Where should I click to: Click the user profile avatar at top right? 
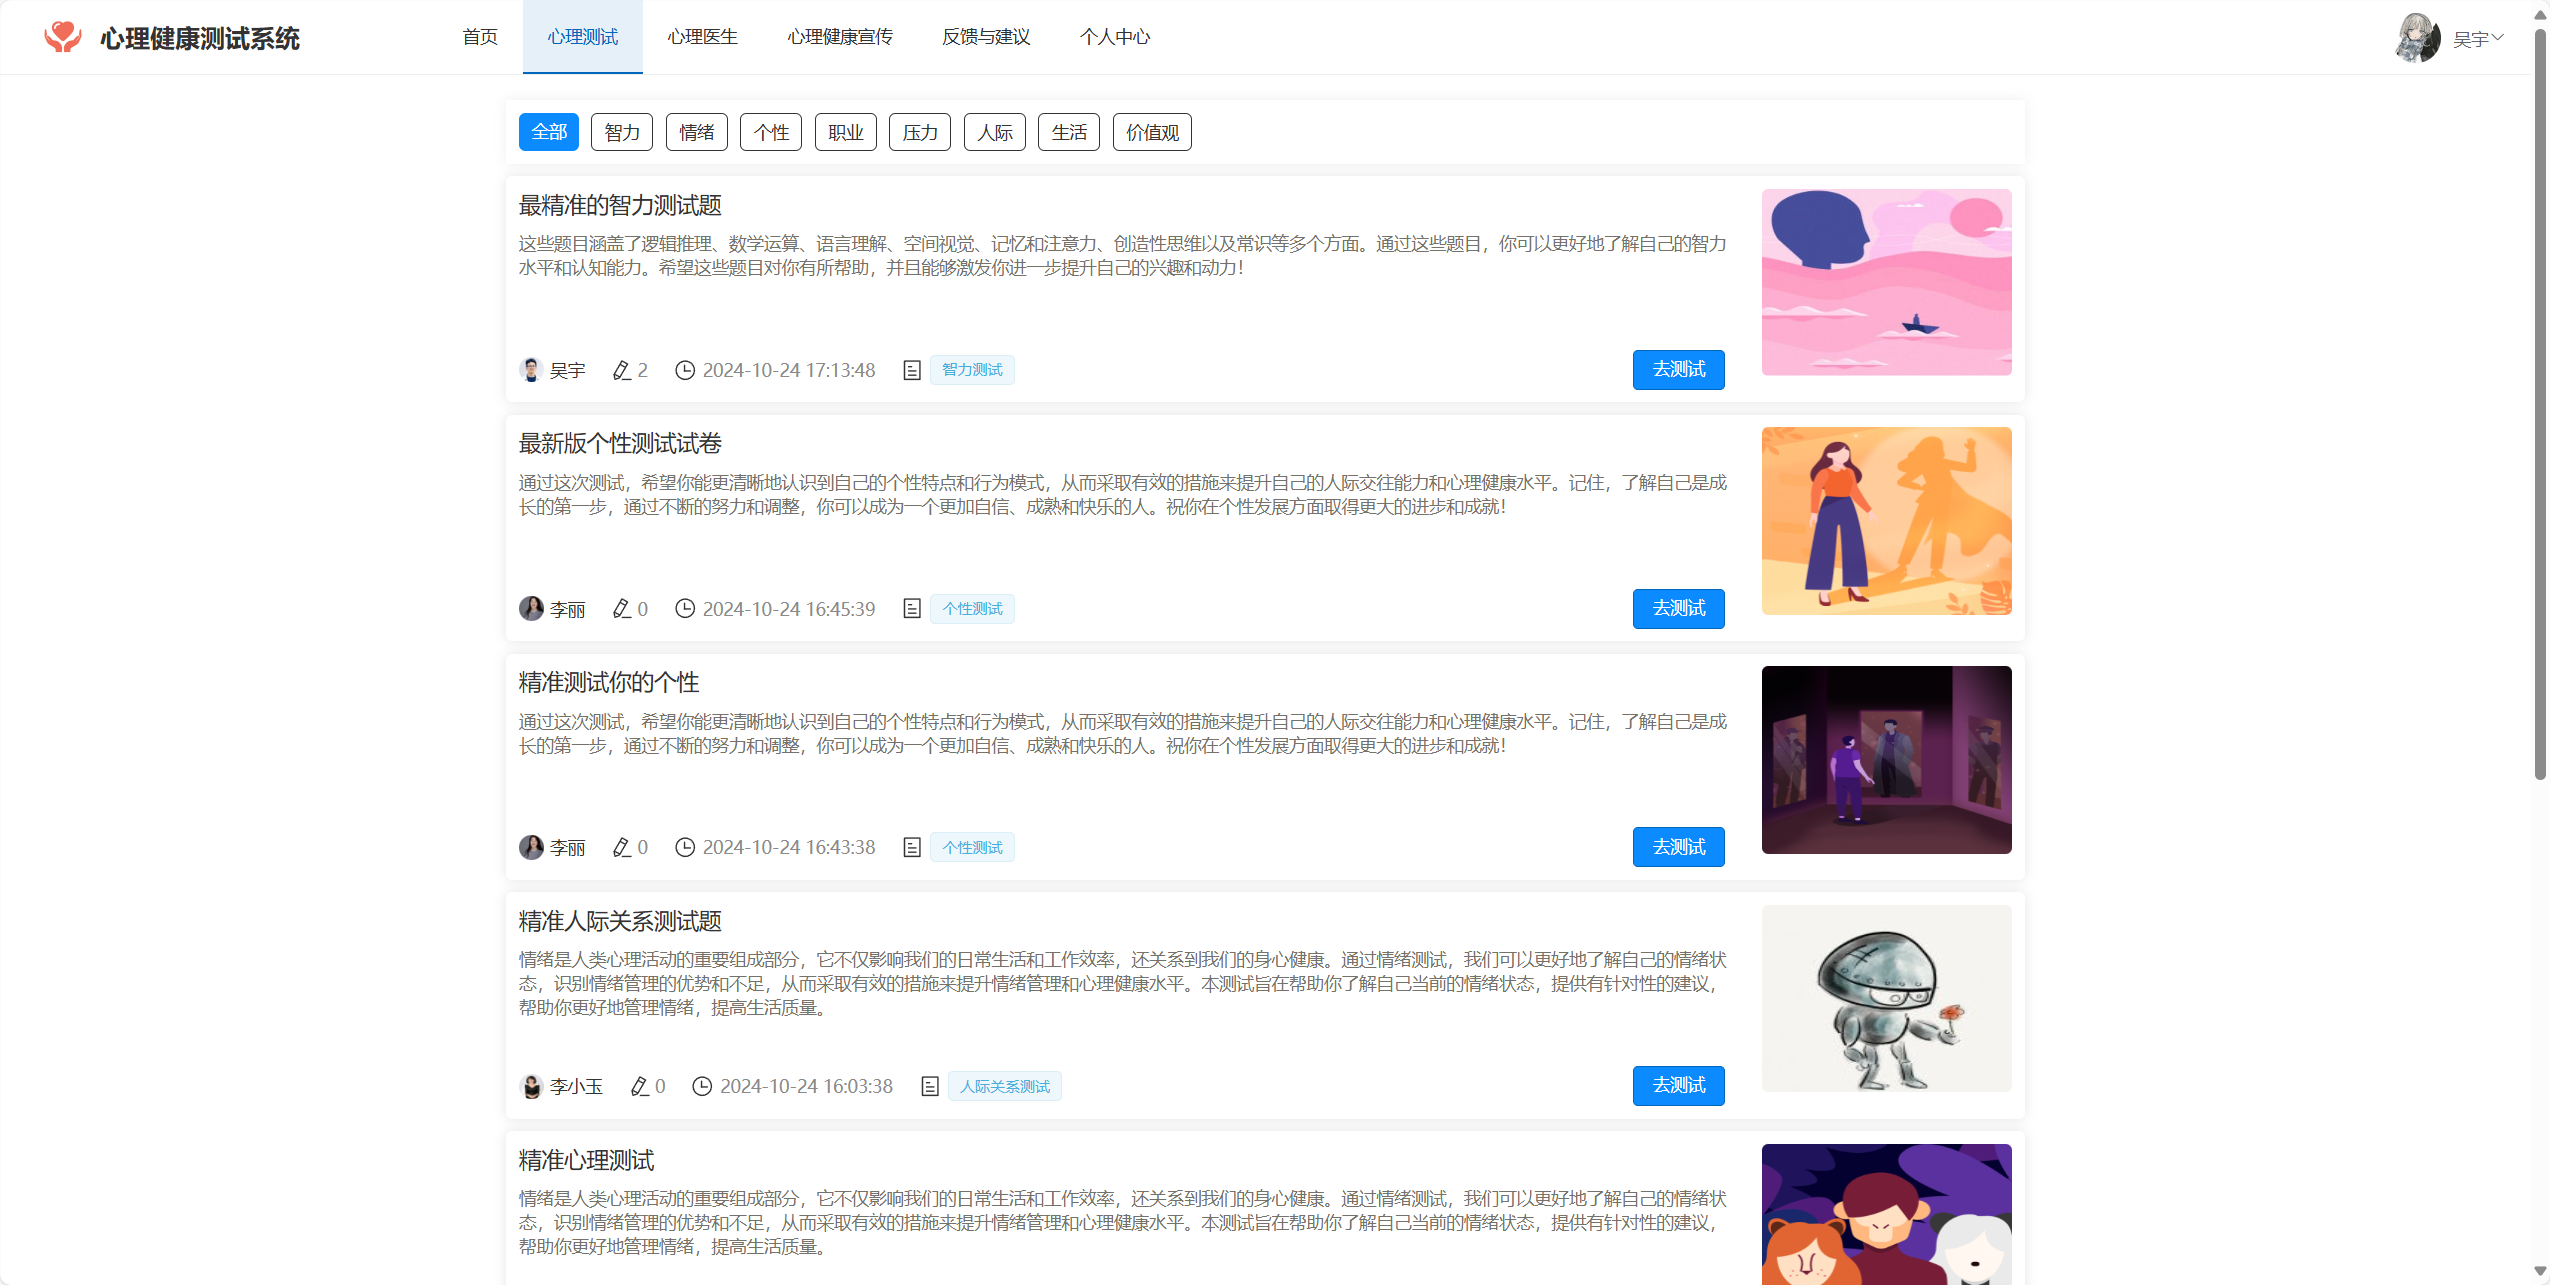coord(2417,38)
